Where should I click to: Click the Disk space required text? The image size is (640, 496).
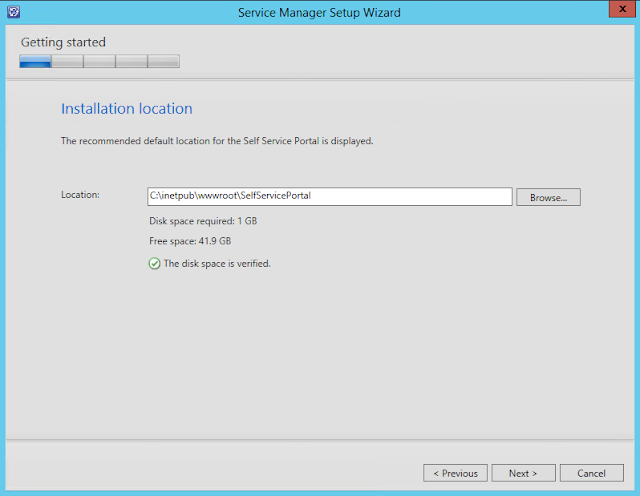pos(195,220)
